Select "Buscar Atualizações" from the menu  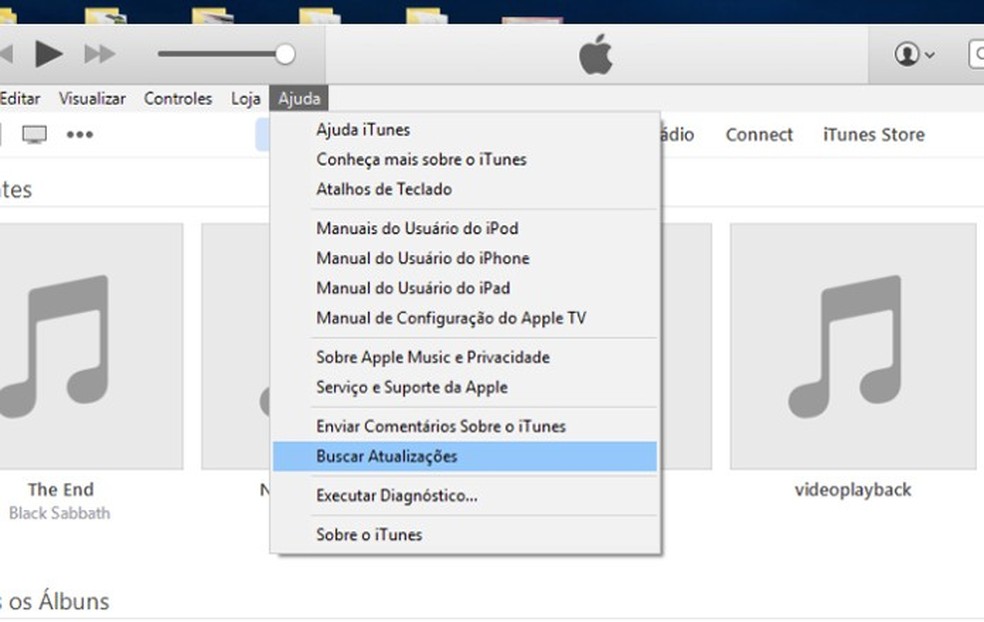point(386,456)
